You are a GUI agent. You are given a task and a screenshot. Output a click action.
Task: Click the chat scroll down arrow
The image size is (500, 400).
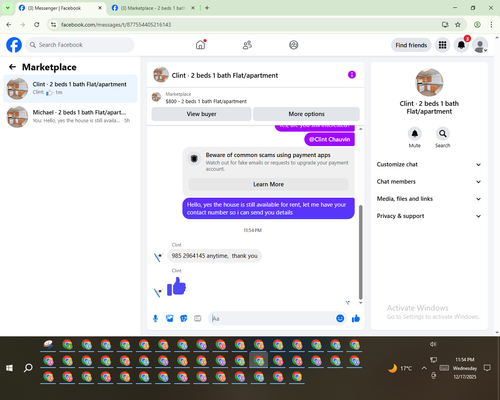[x=360, y=303]
